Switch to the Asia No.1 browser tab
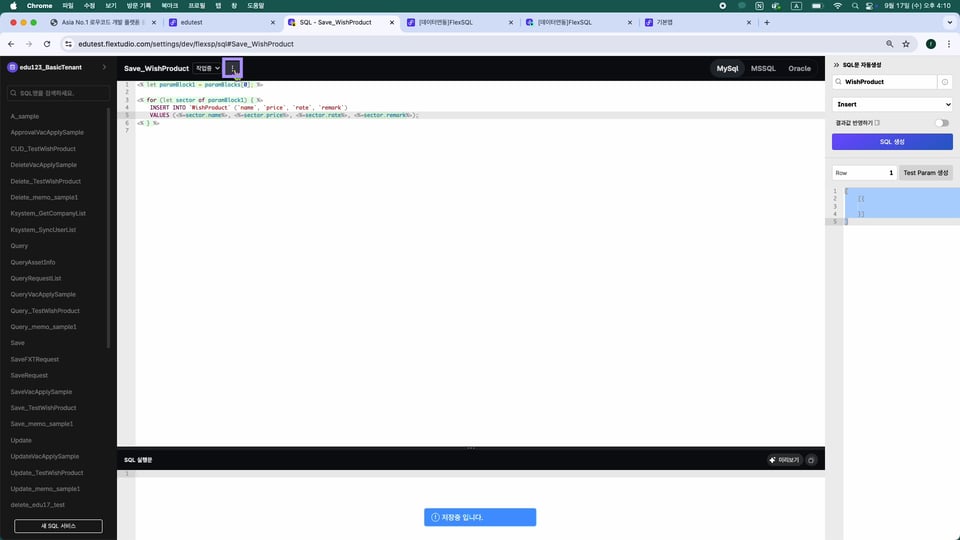Viewport: 960px width, 540px height. coord(101,22)
